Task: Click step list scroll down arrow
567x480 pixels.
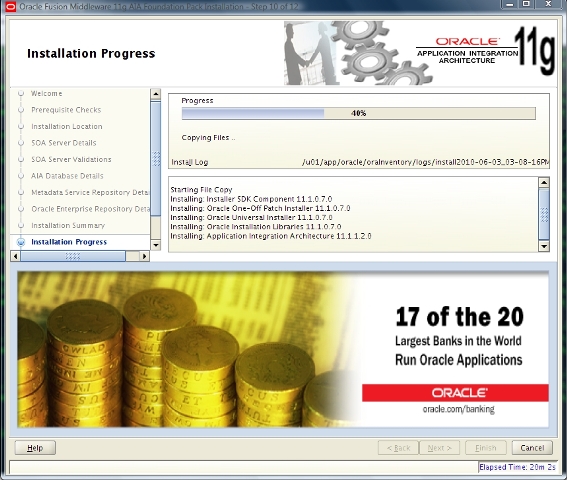Action: [155, 245]
